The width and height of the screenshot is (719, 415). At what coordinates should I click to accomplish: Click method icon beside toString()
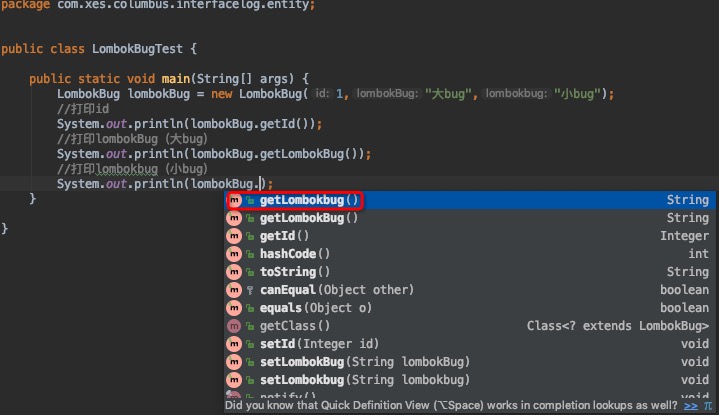pyautogui.click(x=234, y=271)
